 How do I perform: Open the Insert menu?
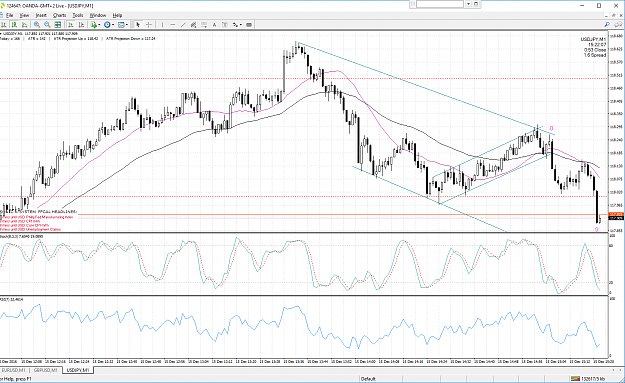pyautogui.click(x=41, y=15)
